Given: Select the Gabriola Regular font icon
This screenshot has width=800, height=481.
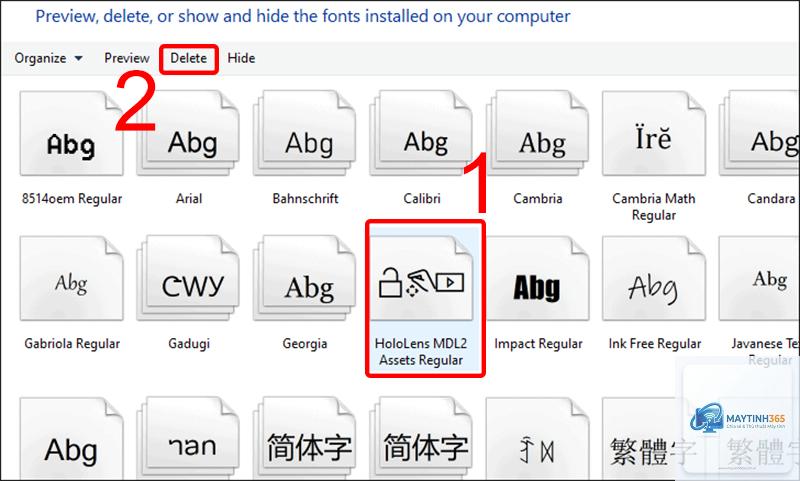Looking at the screenshot, I should tap(71, 279).
